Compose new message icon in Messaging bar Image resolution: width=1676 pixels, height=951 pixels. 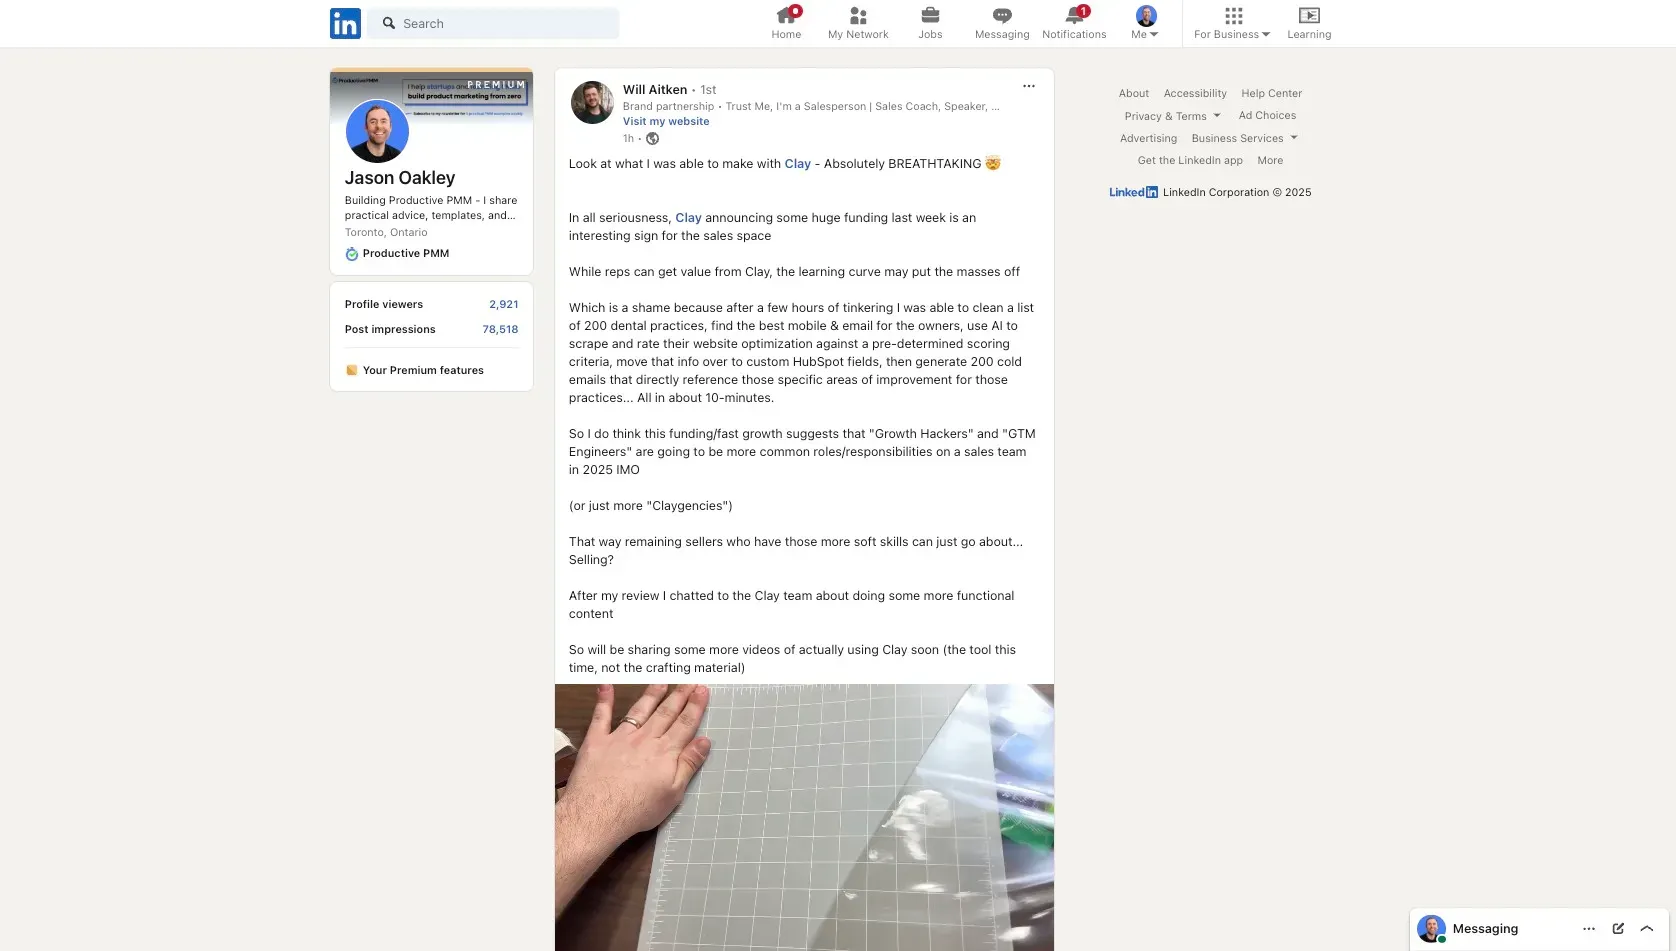(1618, 929)
